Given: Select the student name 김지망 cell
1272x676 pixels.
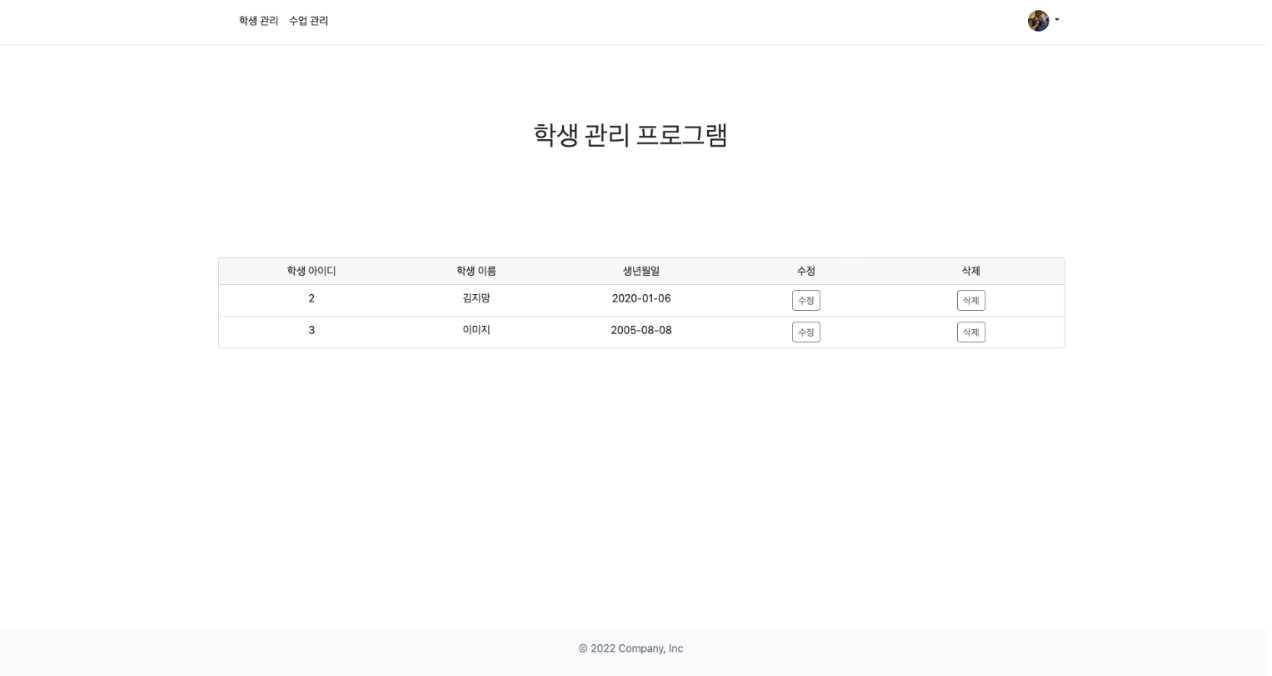Looking at the screenshot, I should [476, 298].
